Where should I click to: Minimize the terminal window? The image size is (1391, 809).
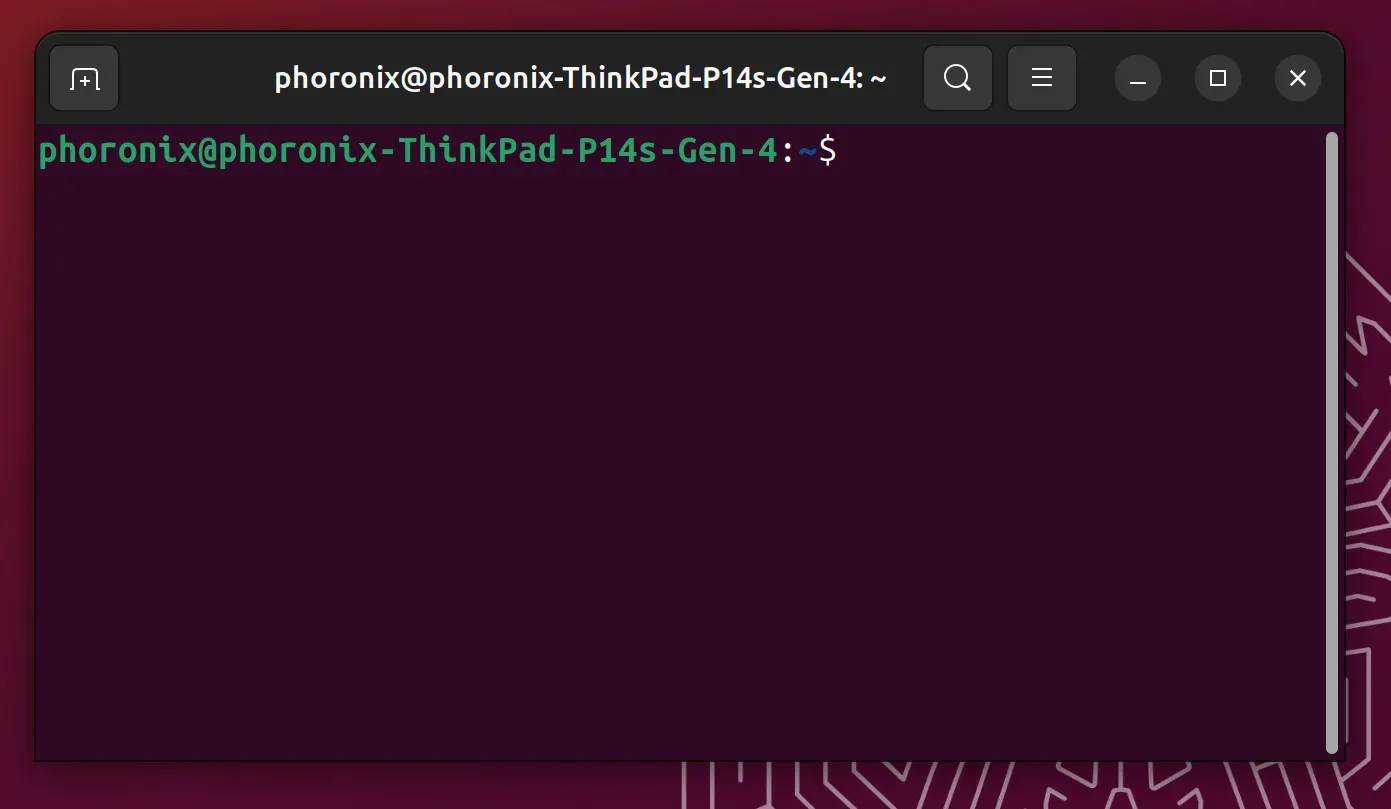tap(1137, 77)
